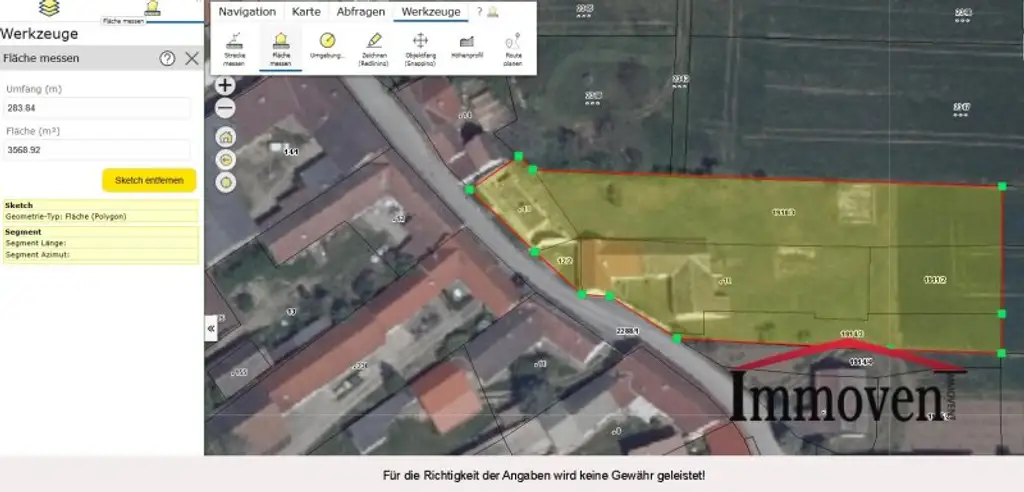Image resolution: width=1024 pixels, height=492 pixels.
Task: Close the Fläche messen panel
Action: click(x=192, y=58)
